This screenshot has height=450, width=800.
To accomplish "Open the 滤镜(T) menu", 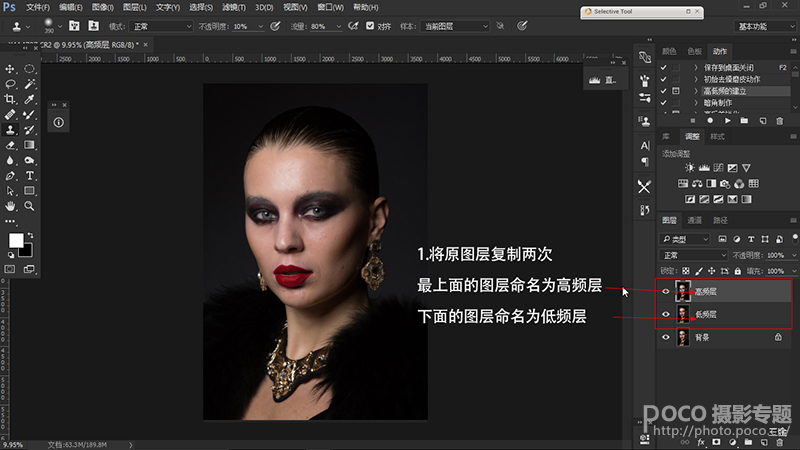I will coord(235,7).
